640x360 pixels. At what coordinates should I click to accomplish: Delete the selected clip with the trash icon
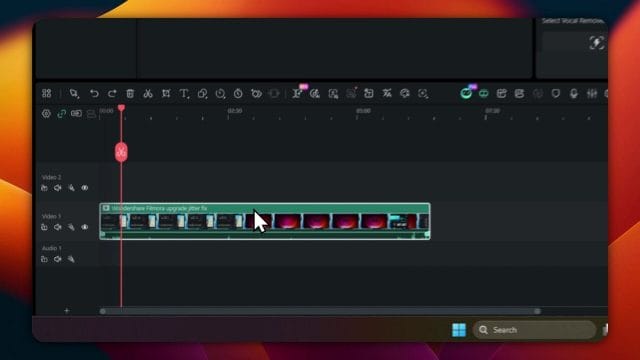pos(130,93)
